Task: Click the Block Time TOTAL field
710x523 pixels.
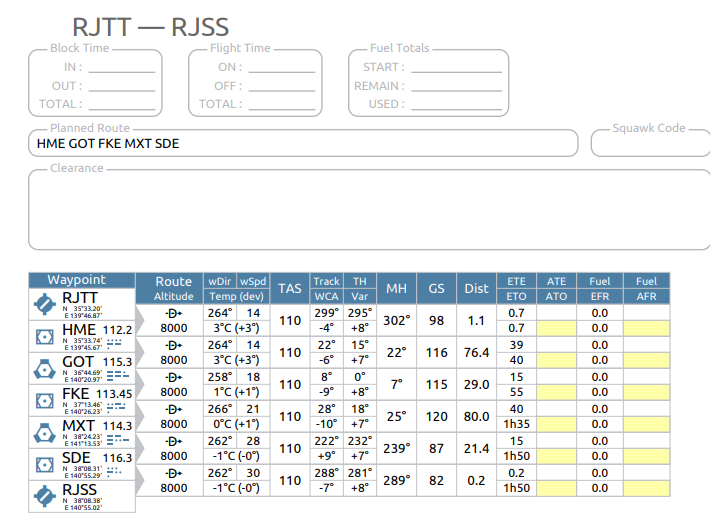Action: [x=122, y=104]
